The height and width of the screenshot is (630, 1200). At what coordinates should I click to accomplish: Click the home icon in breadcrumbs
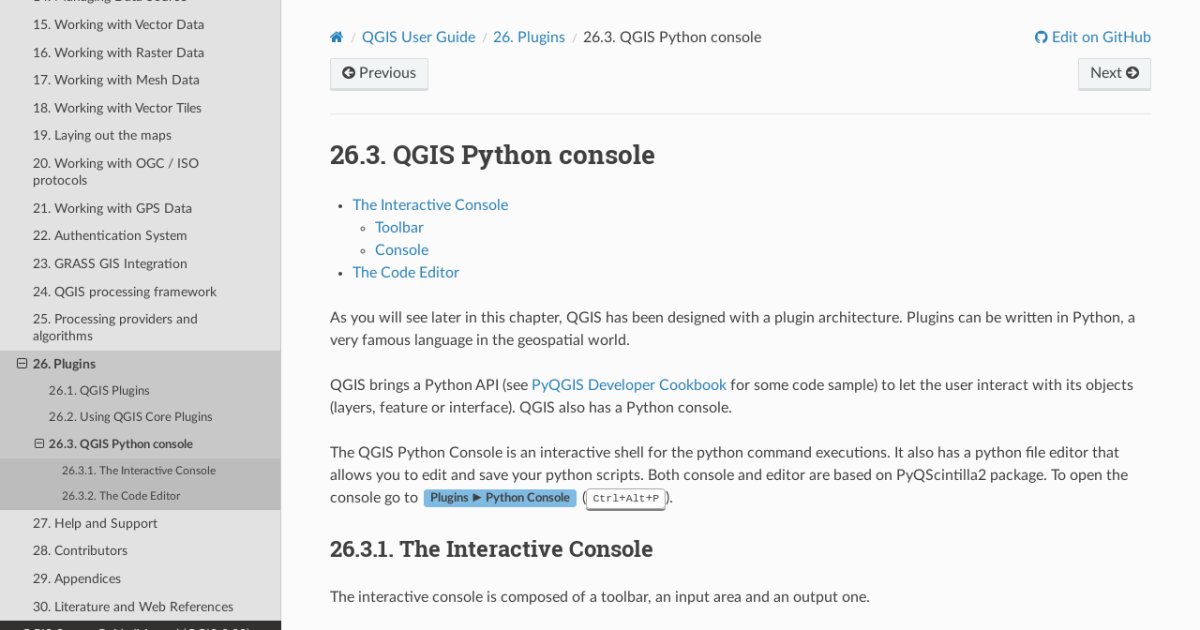(337, 37)
